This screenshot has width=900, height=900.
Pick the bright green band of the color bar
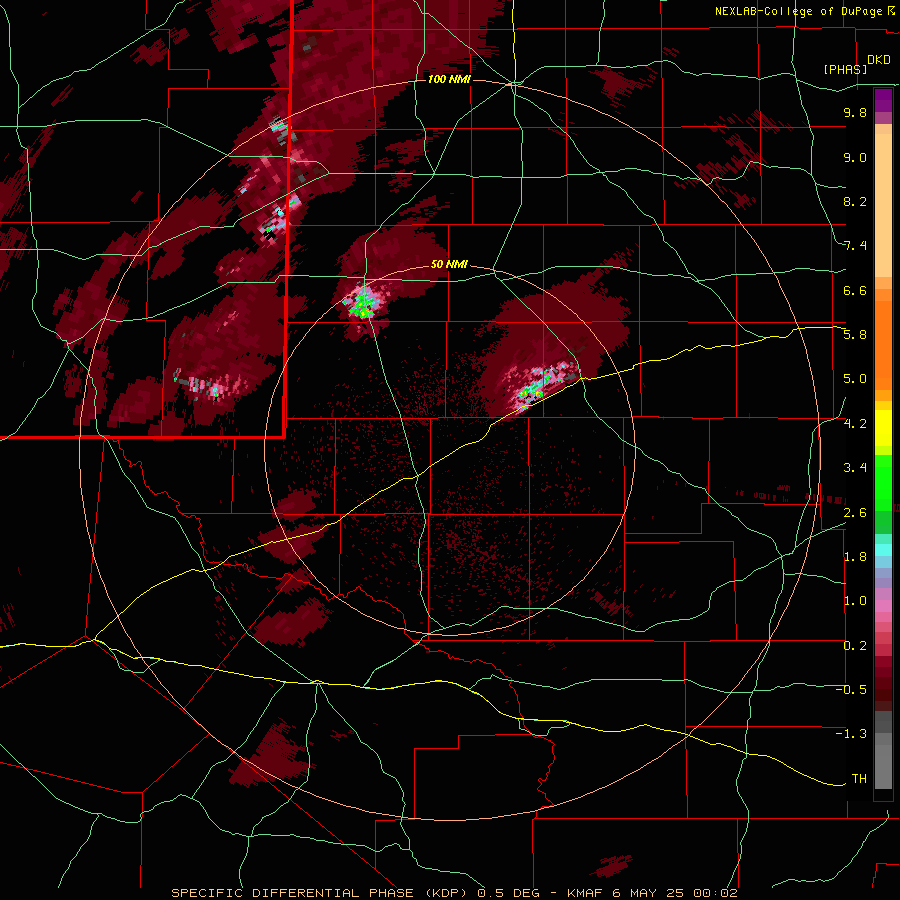click(x=883, y=483)
